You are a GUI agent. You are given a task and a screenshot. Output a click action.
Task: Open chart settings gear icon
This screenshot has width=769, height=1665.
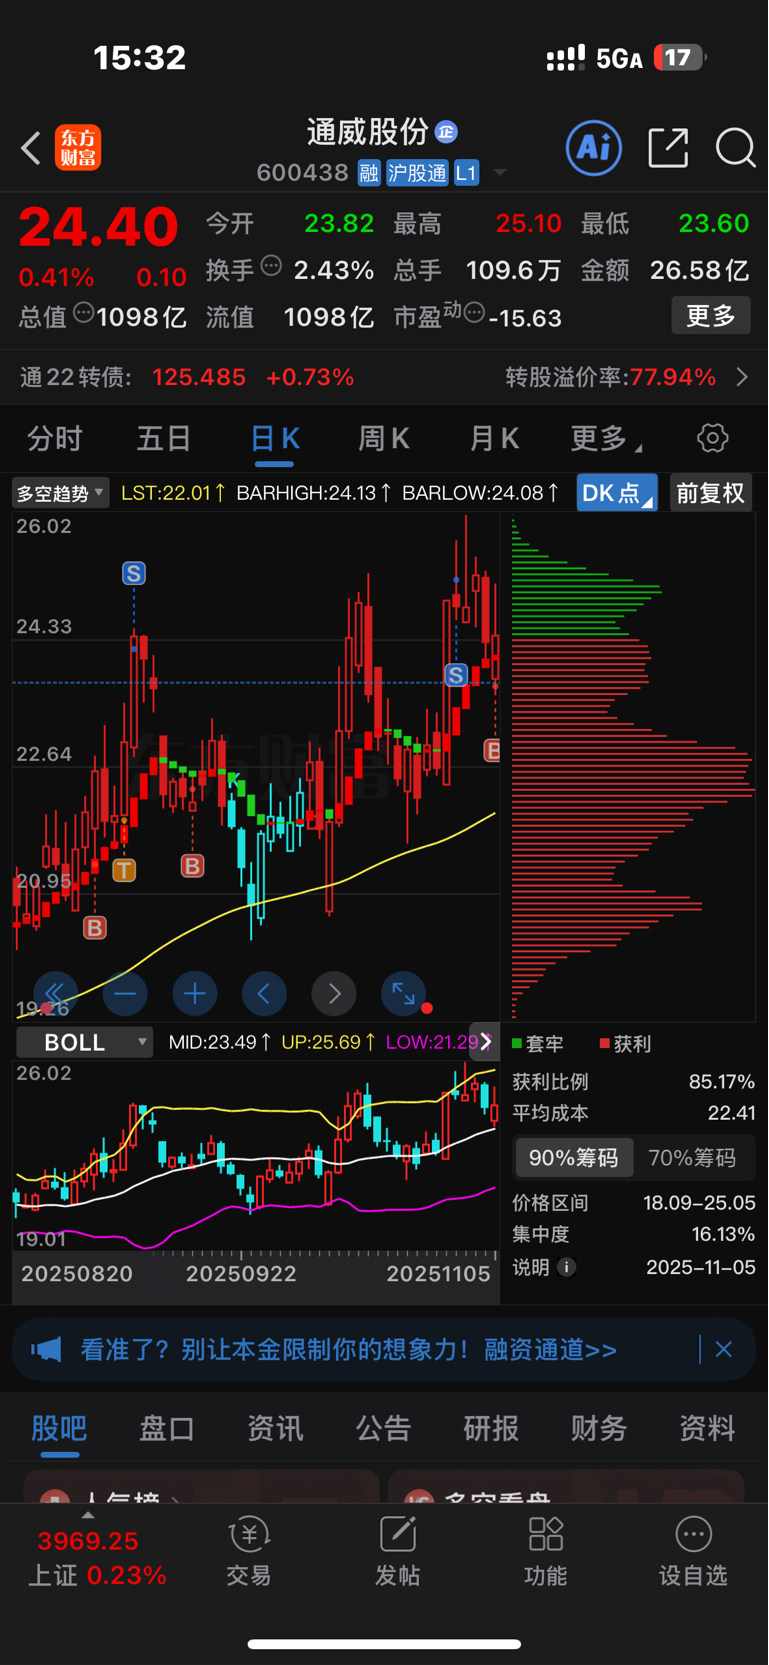pyautogui.click(x=712, y=438)
